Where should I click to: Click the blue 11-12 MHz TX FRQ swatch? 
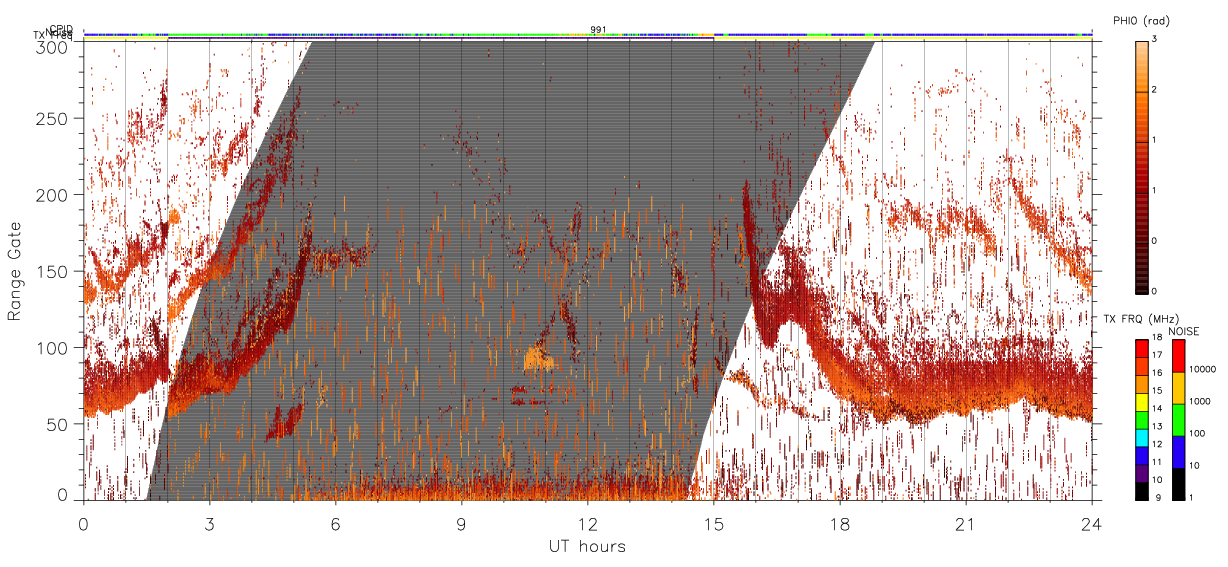point(1142,456)
